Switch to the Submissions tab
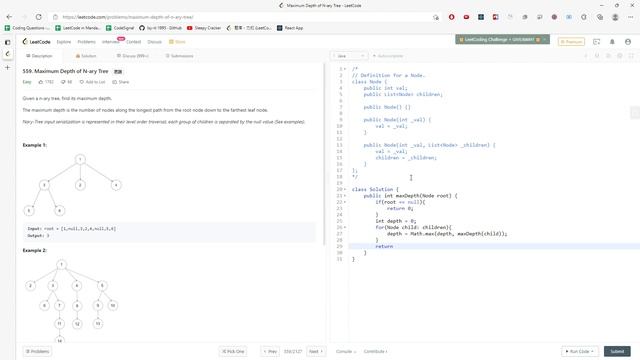Viewport: 640px width, 360px height. [180, 56]
